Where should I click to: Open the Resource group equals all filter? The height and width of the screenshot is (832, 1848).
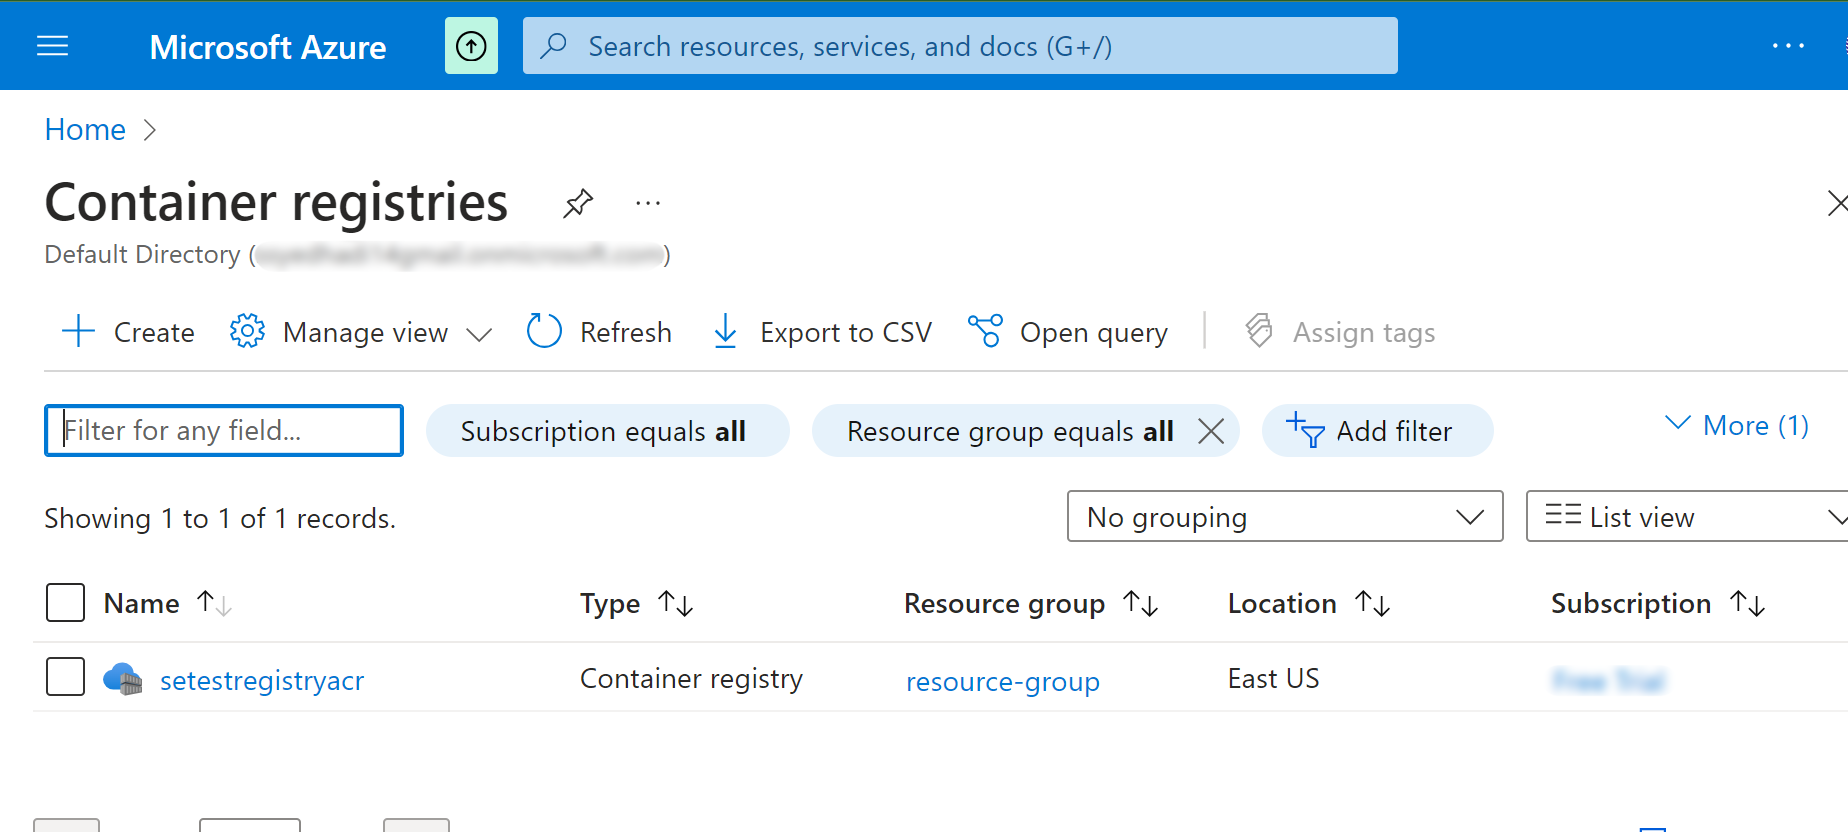pyautogui.click(x=1010, y=431)
